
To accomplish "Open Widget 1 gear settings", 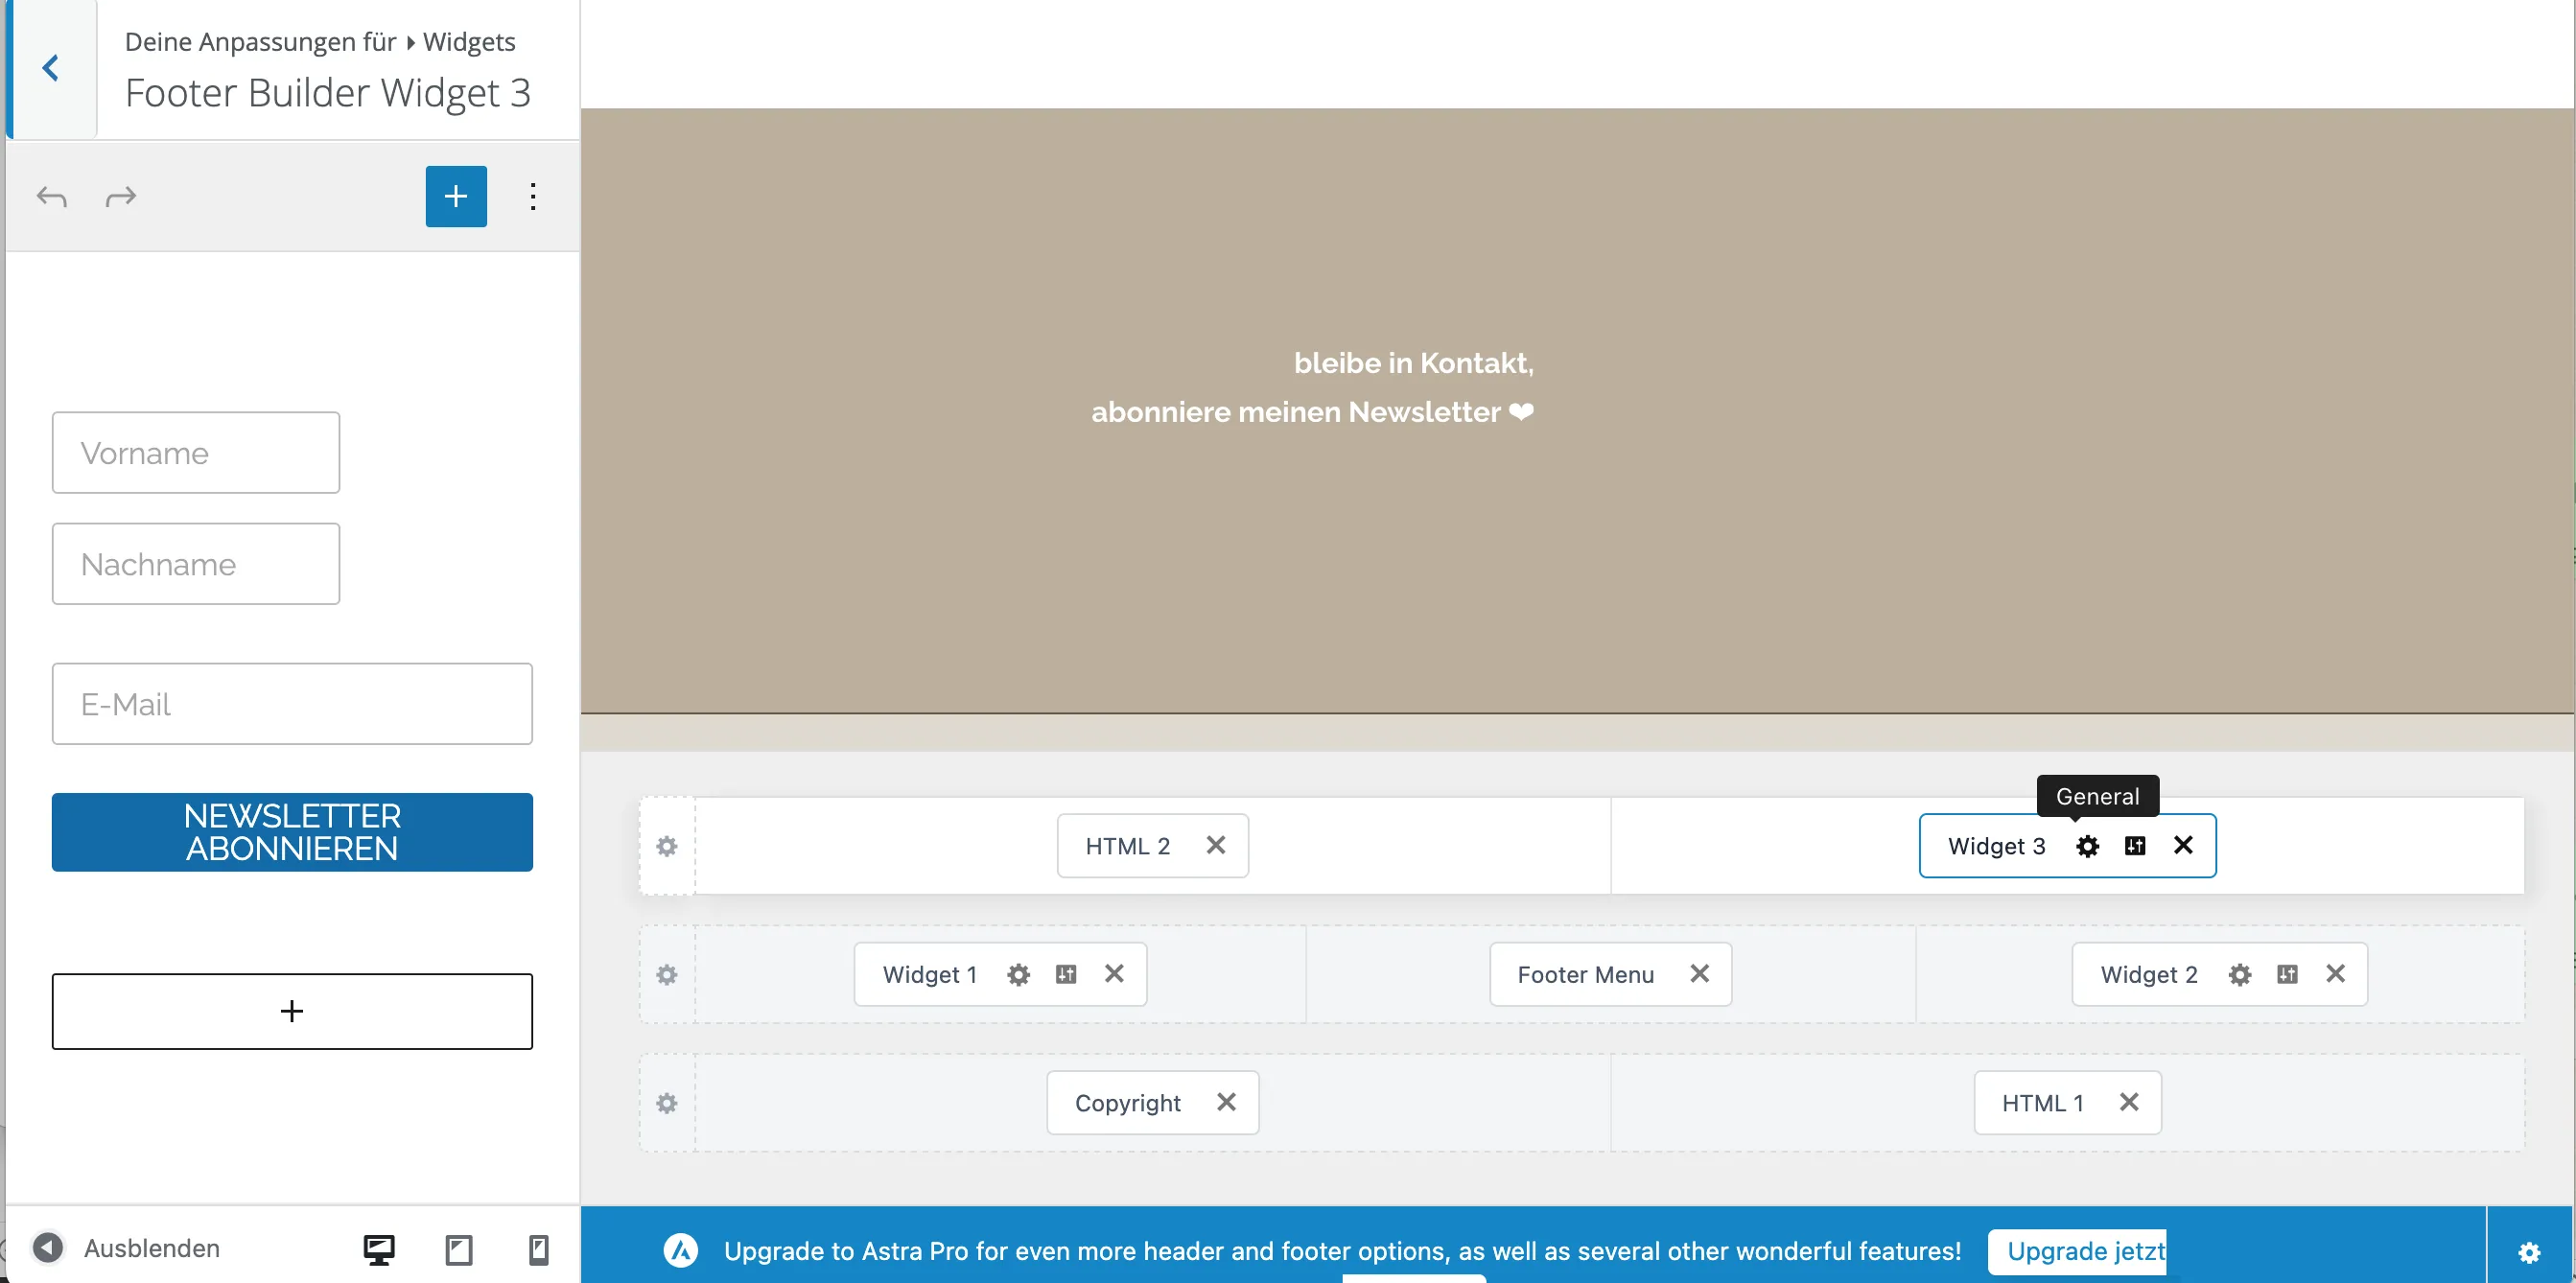I will point(1018,974).
